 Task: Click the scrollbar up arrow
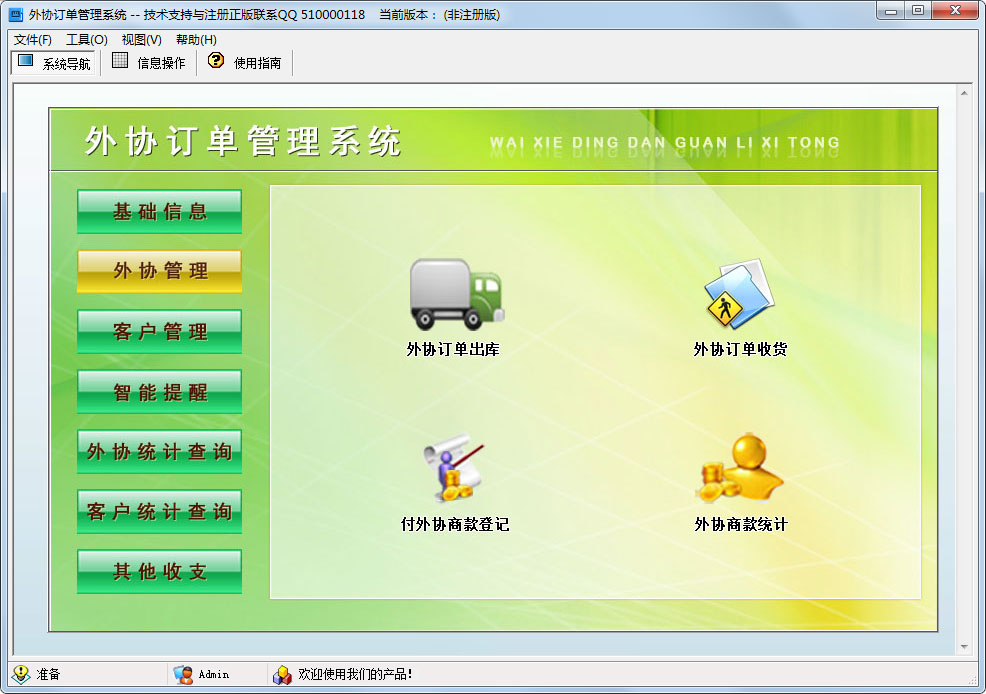[x=964, y=93]
